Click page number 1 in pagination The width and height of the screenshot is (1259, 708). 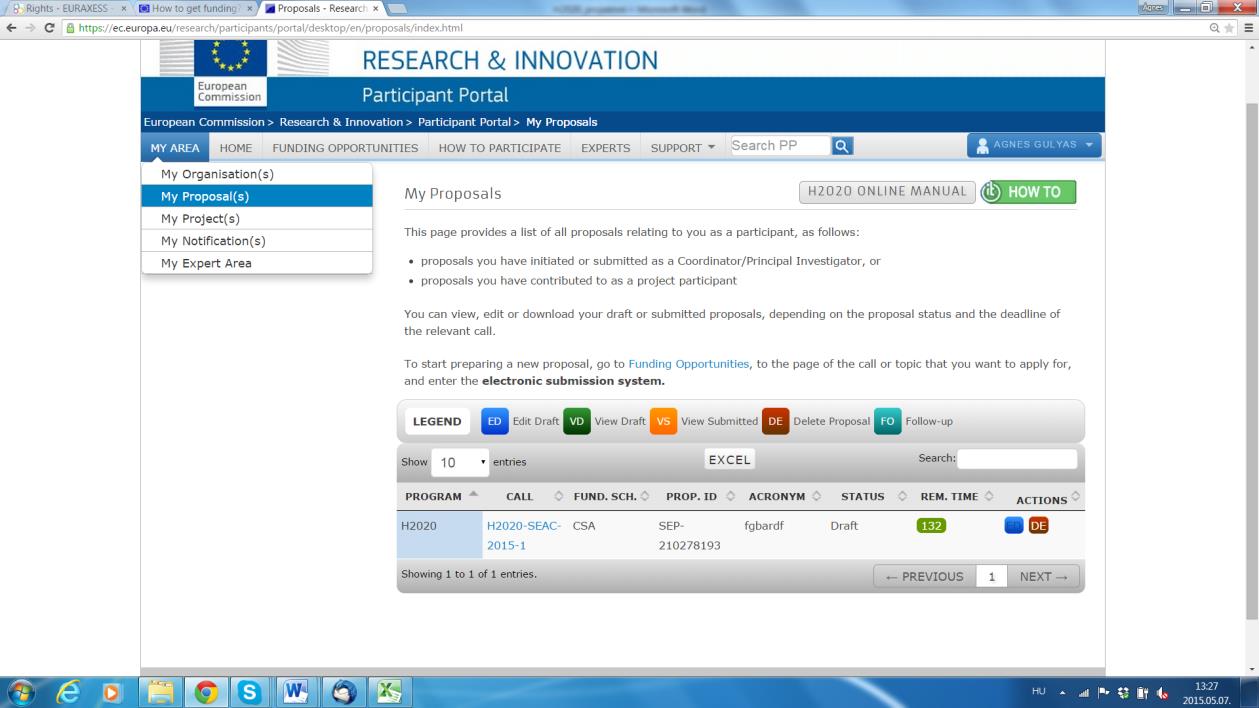click(990, 577)
